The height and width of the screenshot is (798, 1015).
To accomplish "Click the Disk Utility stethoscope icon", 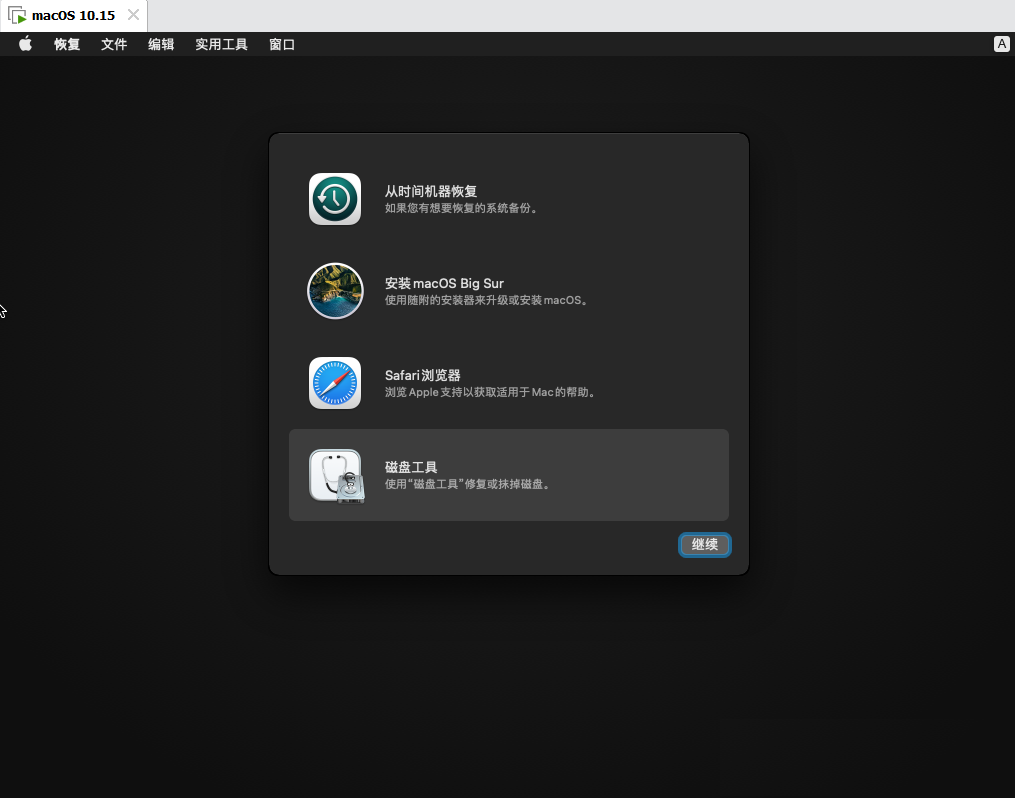I will (337, 476).
